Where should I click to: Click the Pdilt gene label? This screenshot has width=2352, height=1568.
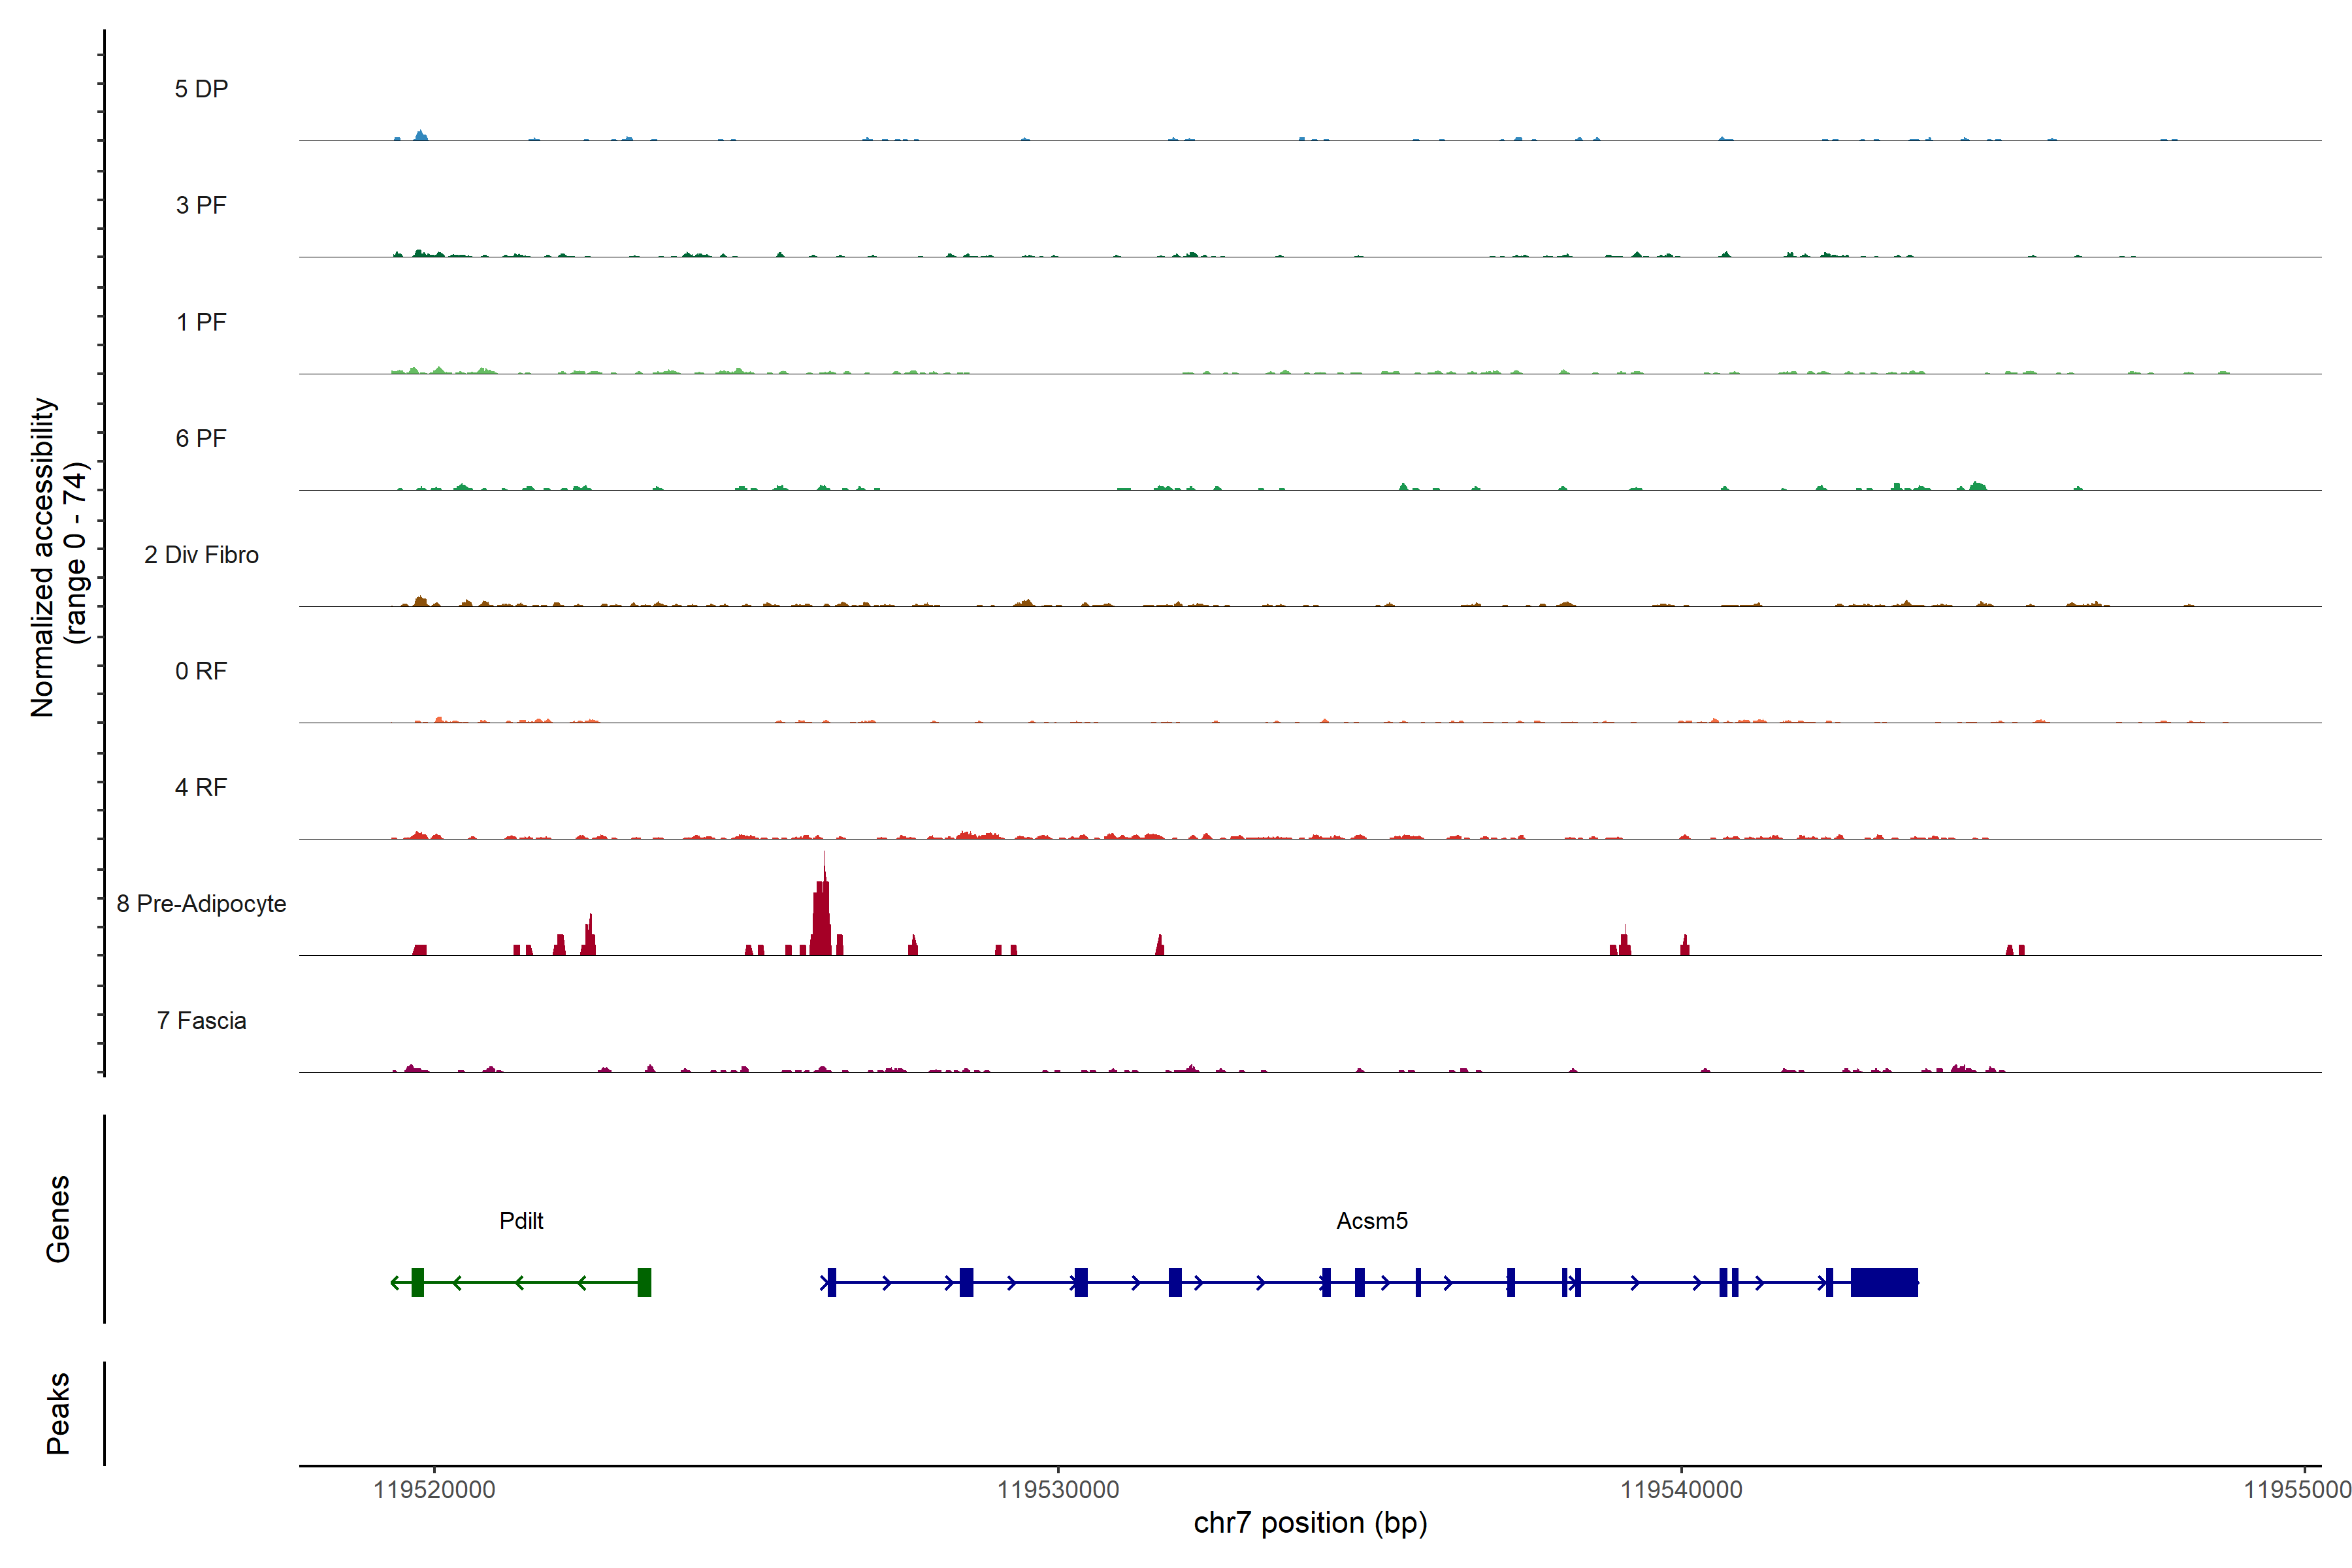[521, 1220]
